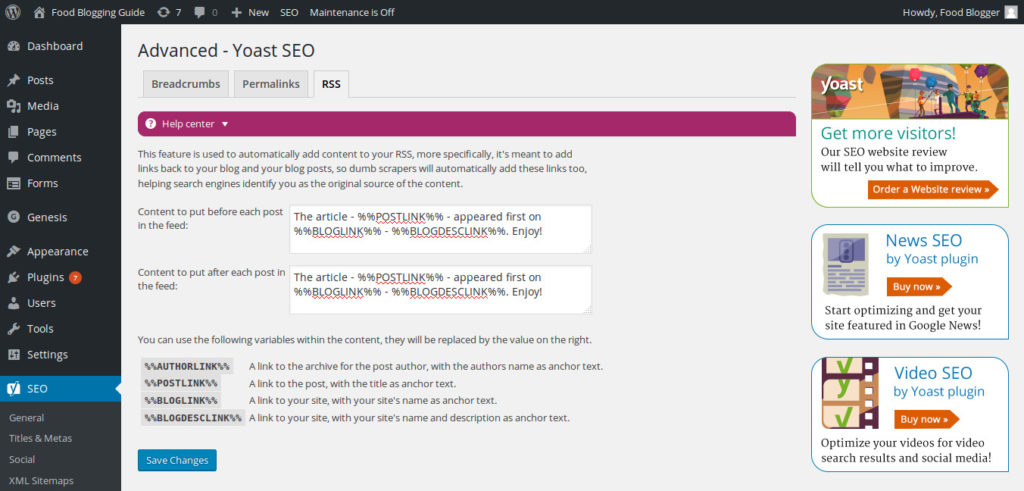Open Howdy, Food Blogger account menu
The image size is (1024, 491).
960,12
